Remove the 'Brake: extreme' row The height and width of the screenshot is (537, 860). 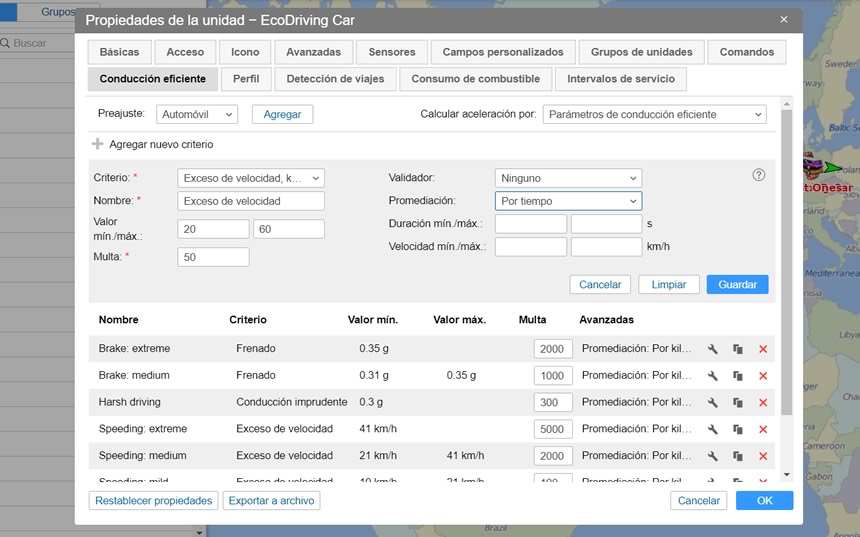tap(763, 349)
